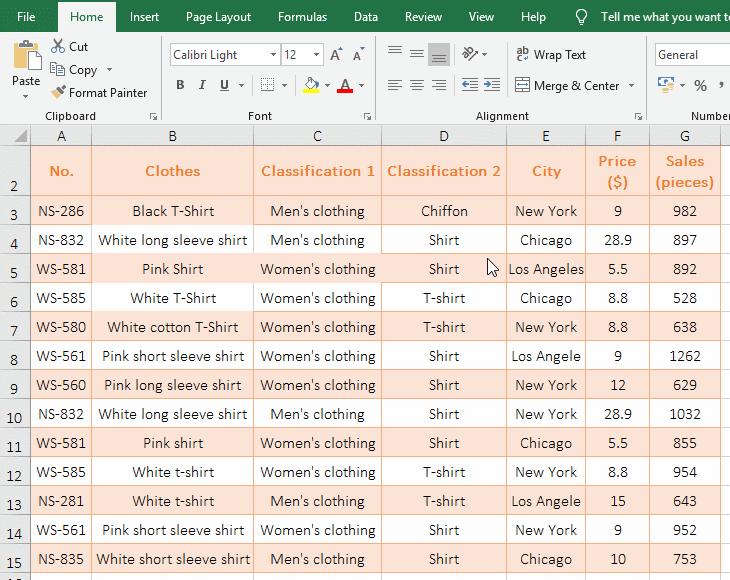Increase font size with the large A icon
The image size is (730, 580).
(x=337, y=55)
